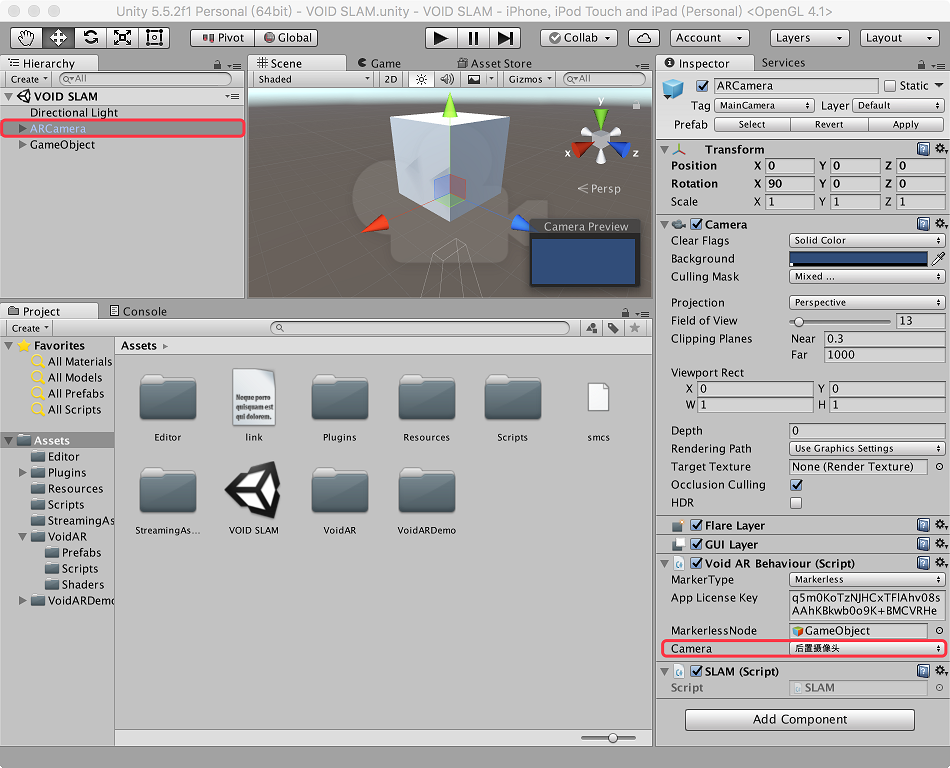The height and width of the screenshot is (768, 950).
Task: Open the Void AR Camera dropdown
Action: [x=866, y=649]
